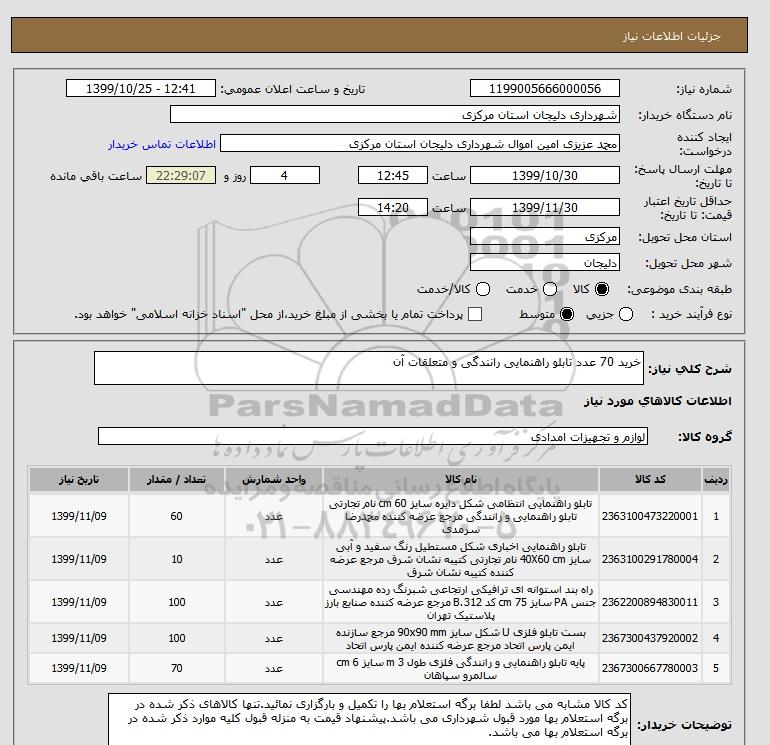Click row 3 product name traffic bollard PA
Image resolution: width=770 pixels, height=745 pixels.
pyautogui.click(x=461, y=602)
